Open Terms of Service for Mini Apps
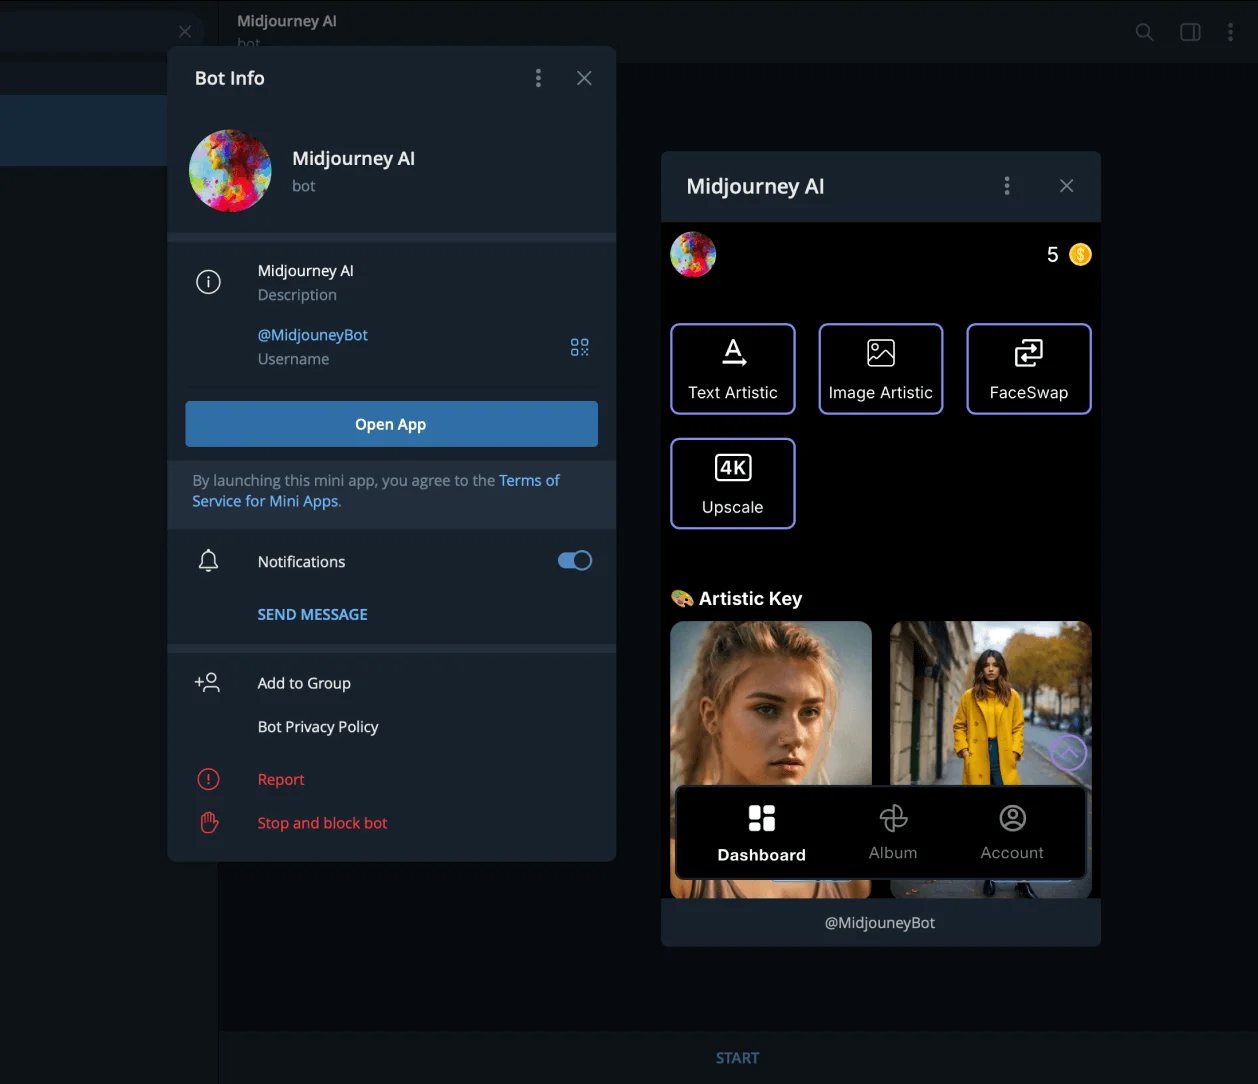Screen dimensions: 1258x1084 [x=528, y=481]
